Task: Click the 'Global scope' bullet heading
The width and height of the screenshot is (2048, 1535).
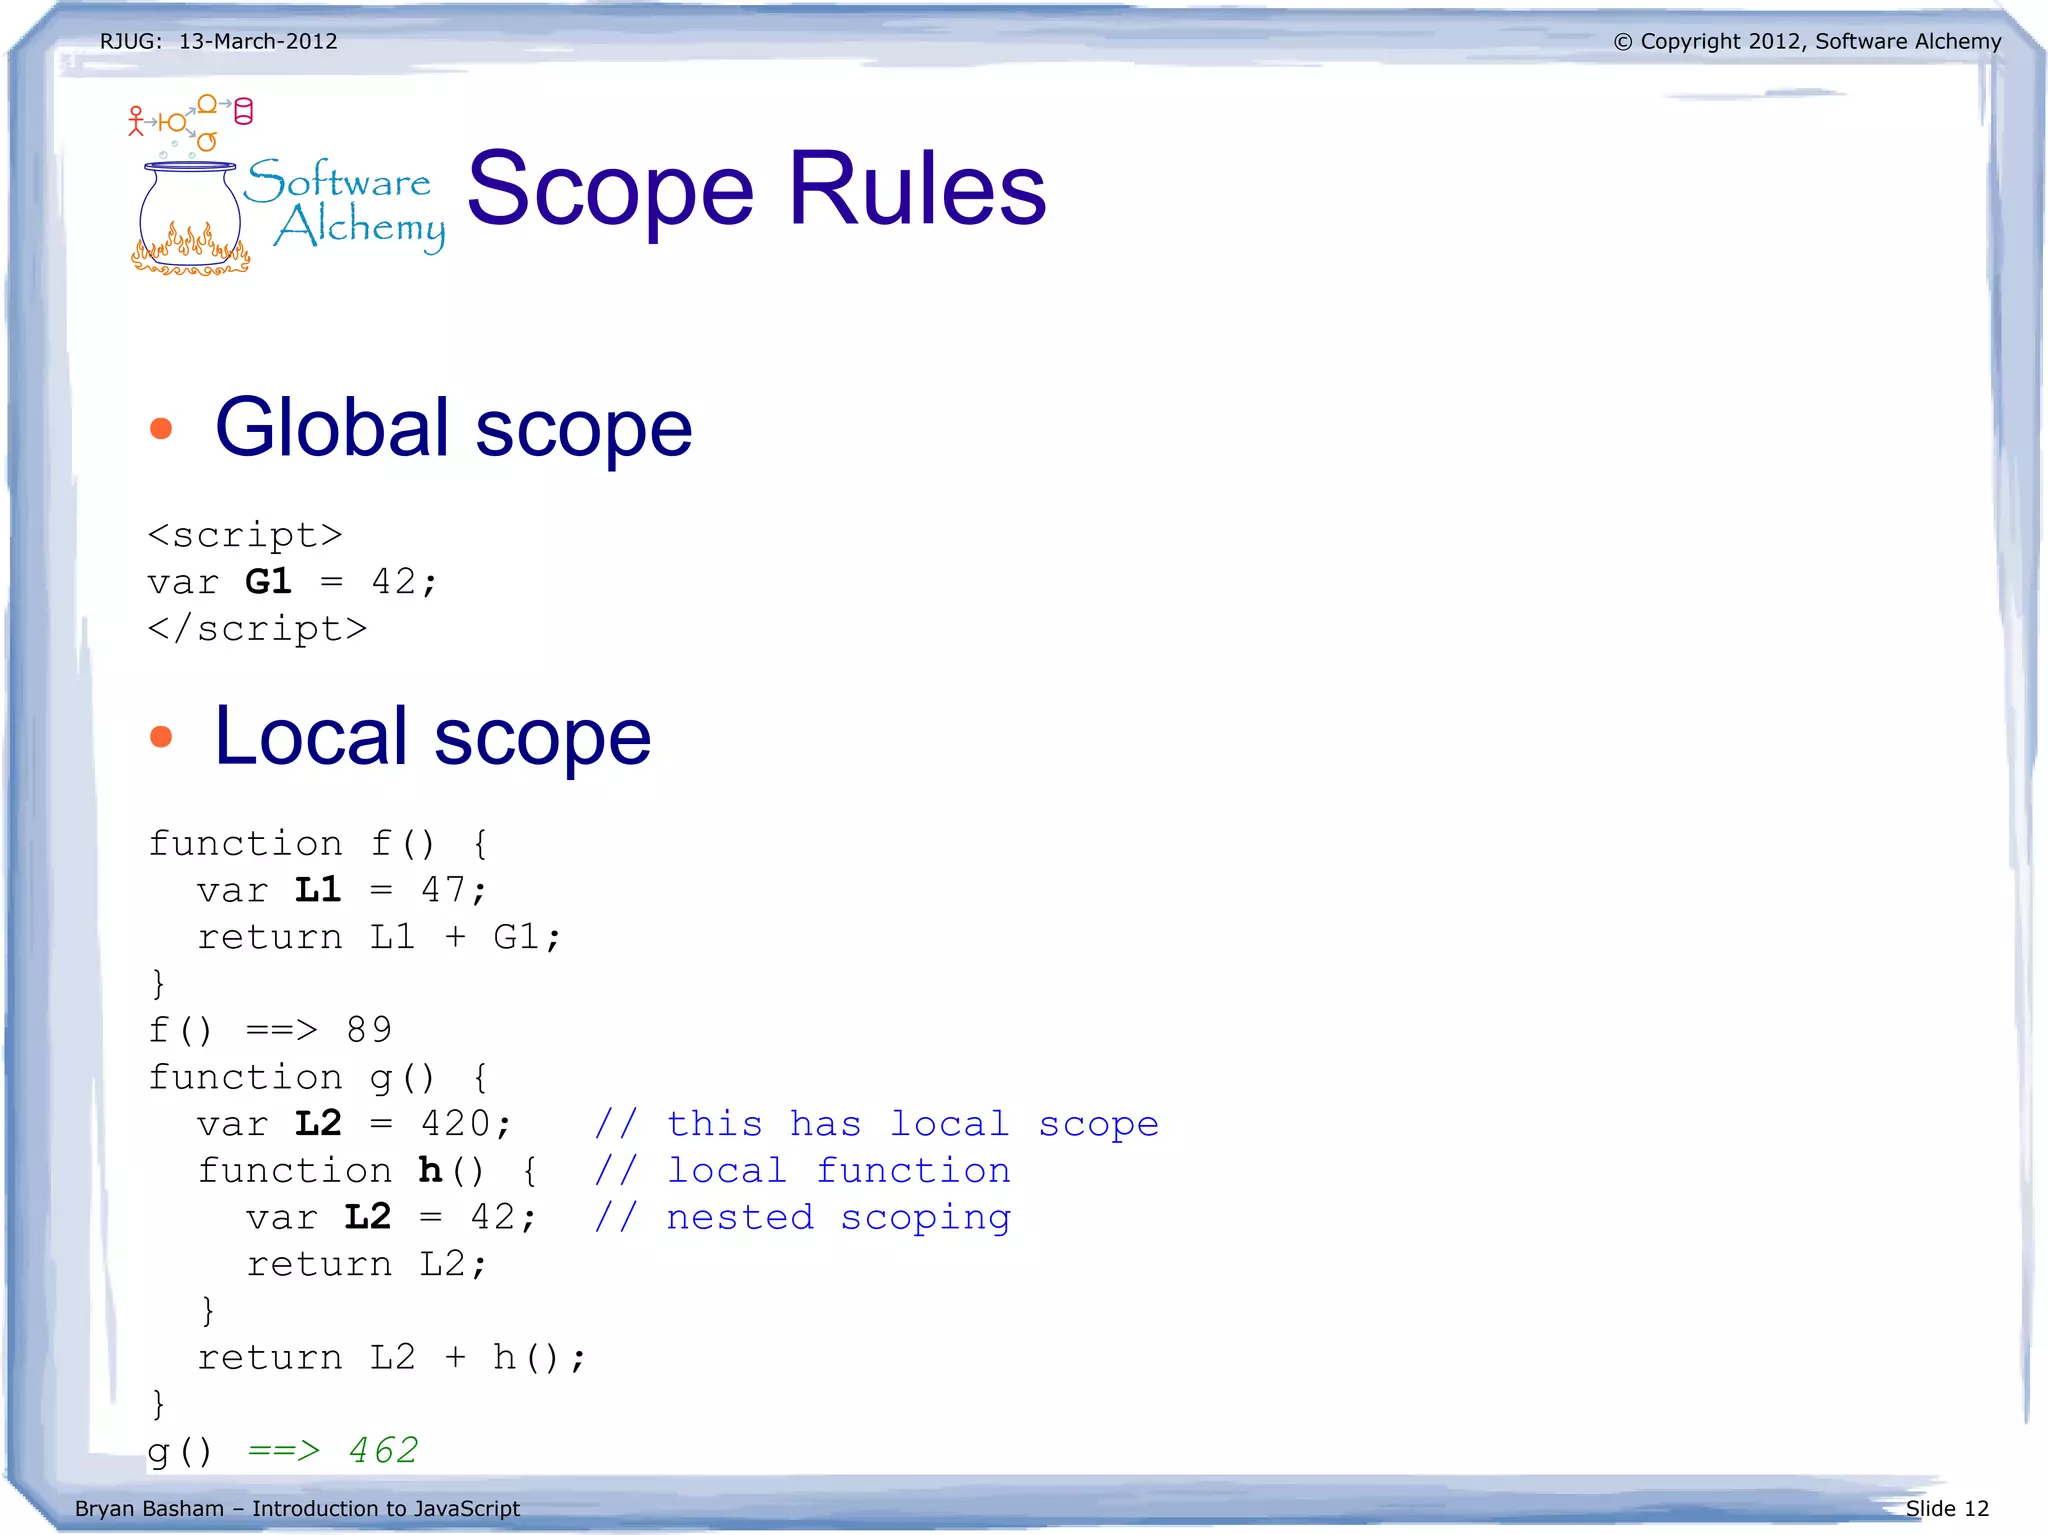Action: click(x=453, y=428)
